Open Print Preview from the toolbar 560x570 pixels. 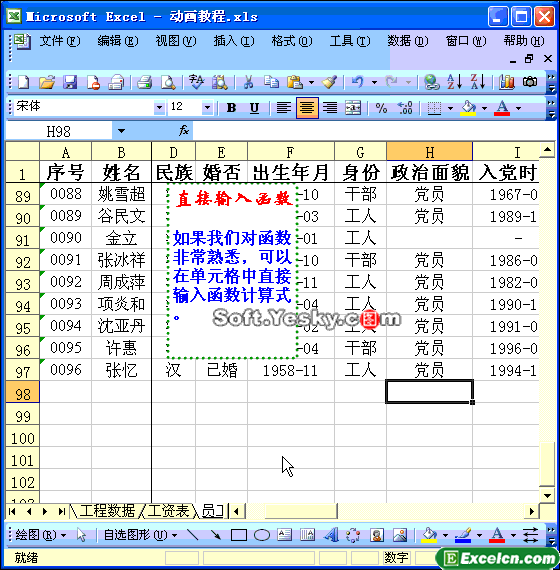(x=168, y=82)
